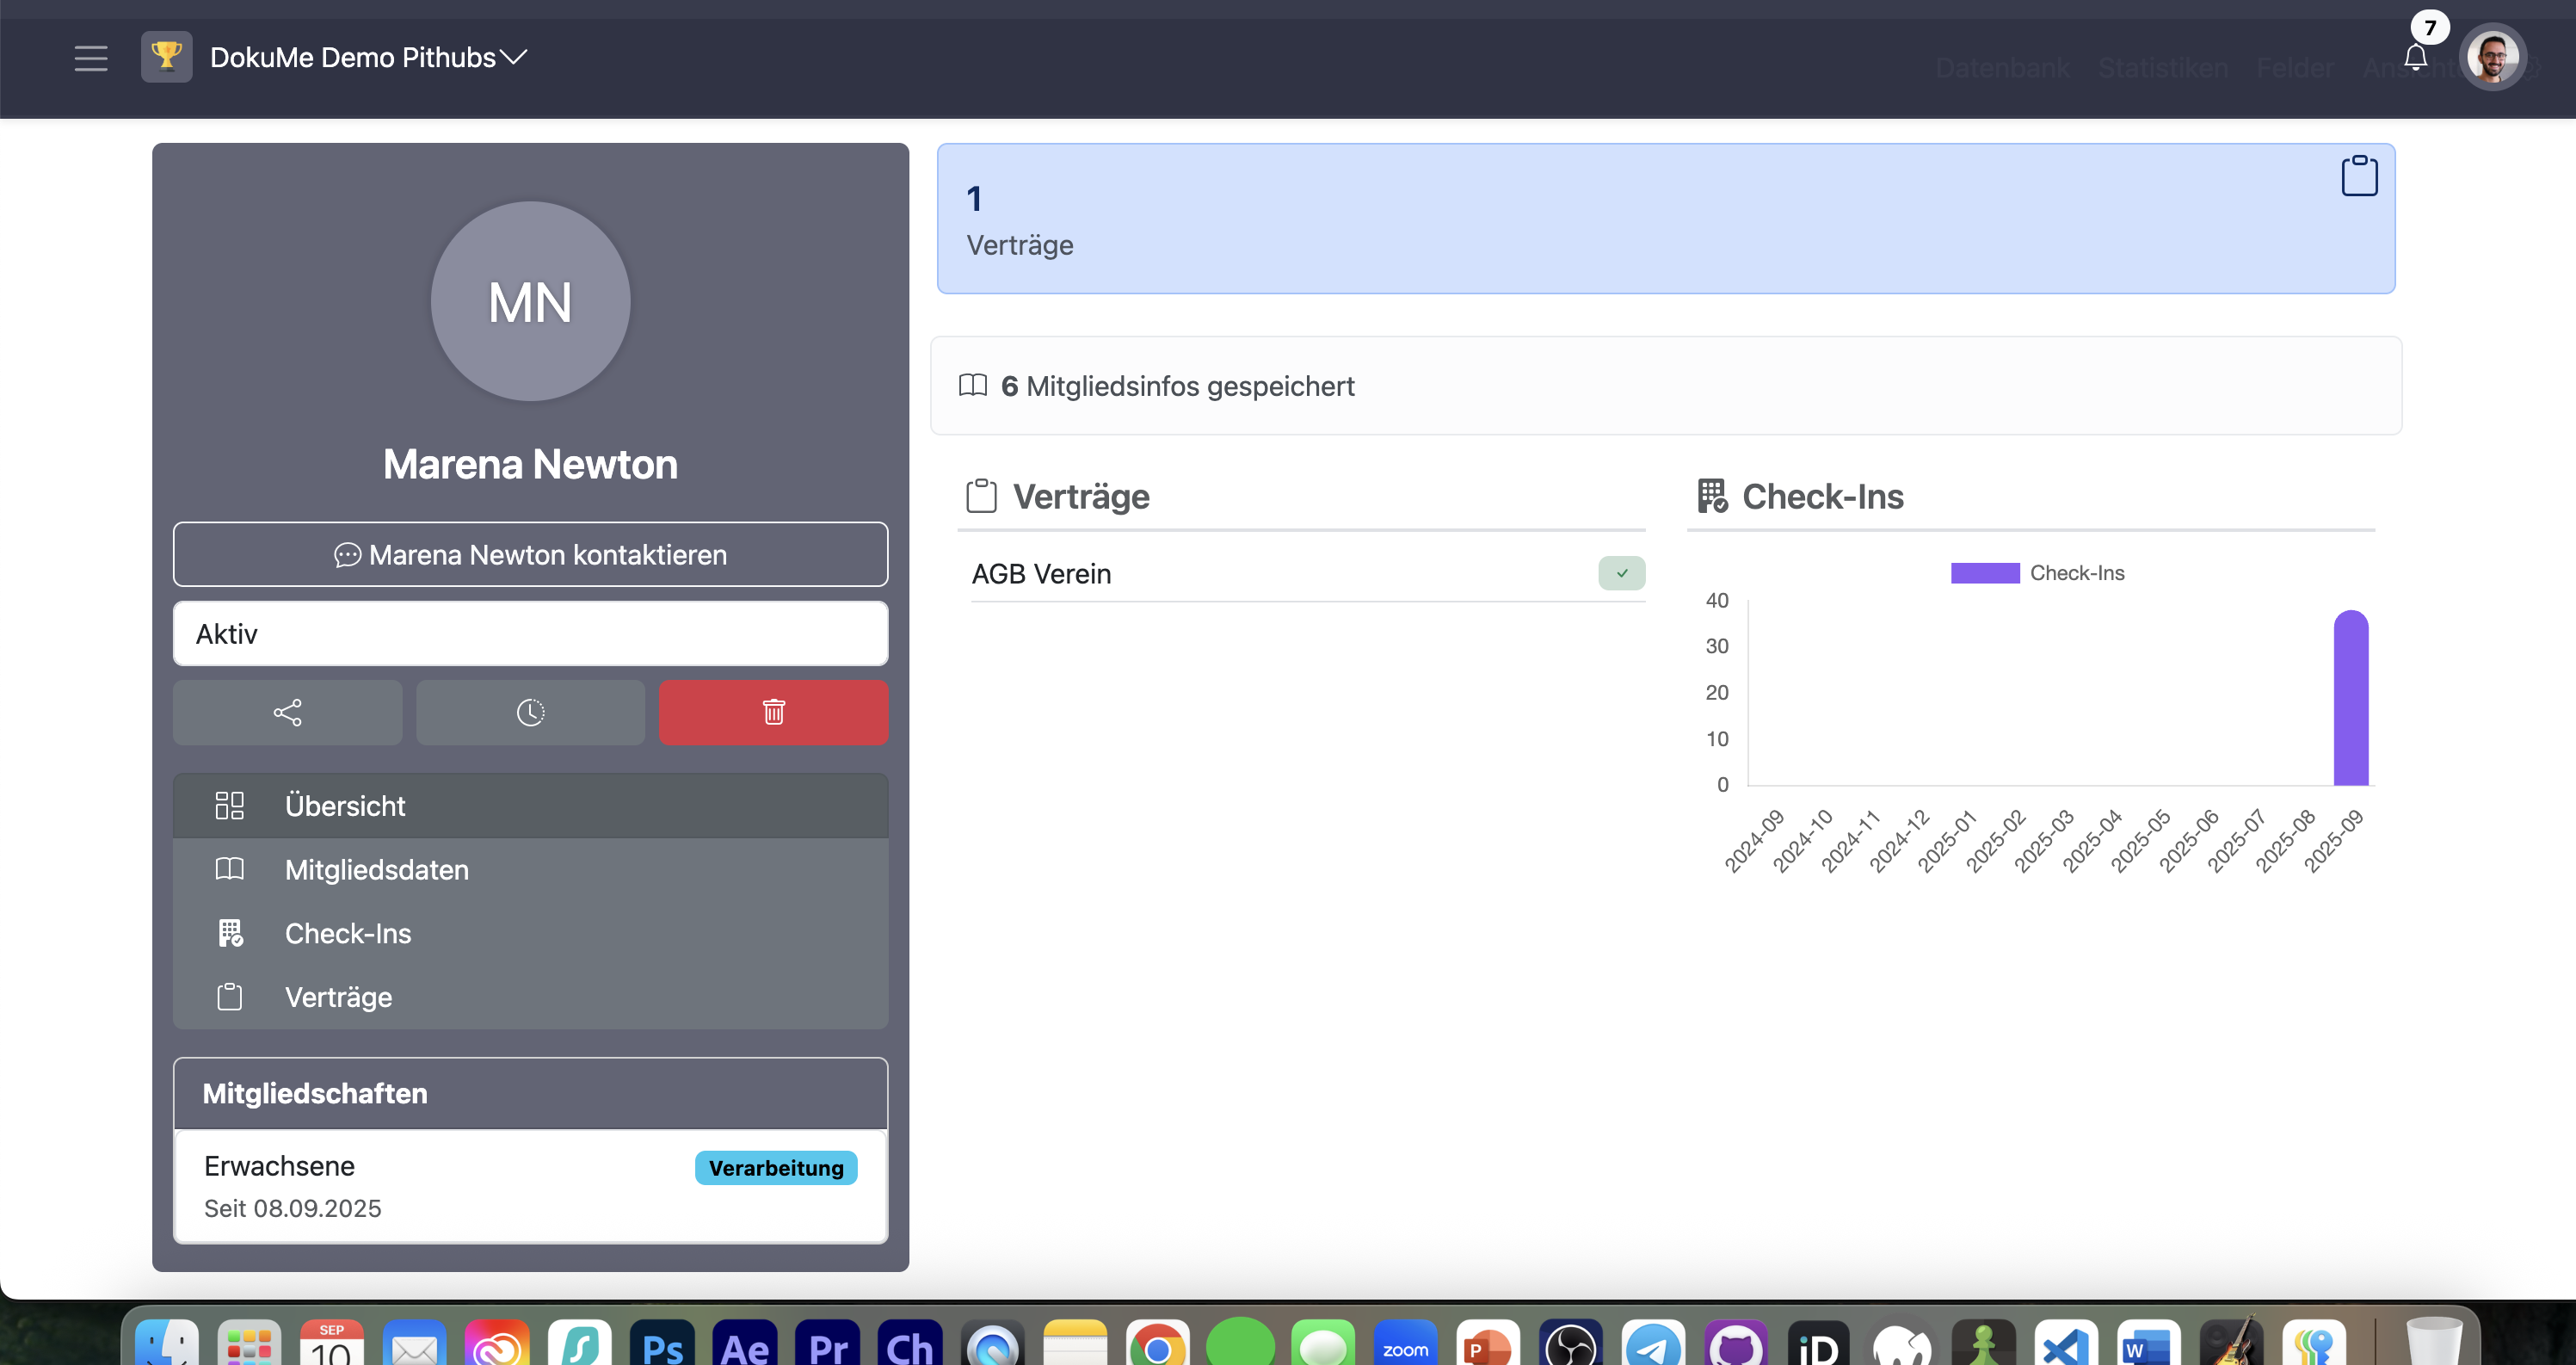Go to Check-Ins sidebar item

pyautogui.click(x=347, y=933)
